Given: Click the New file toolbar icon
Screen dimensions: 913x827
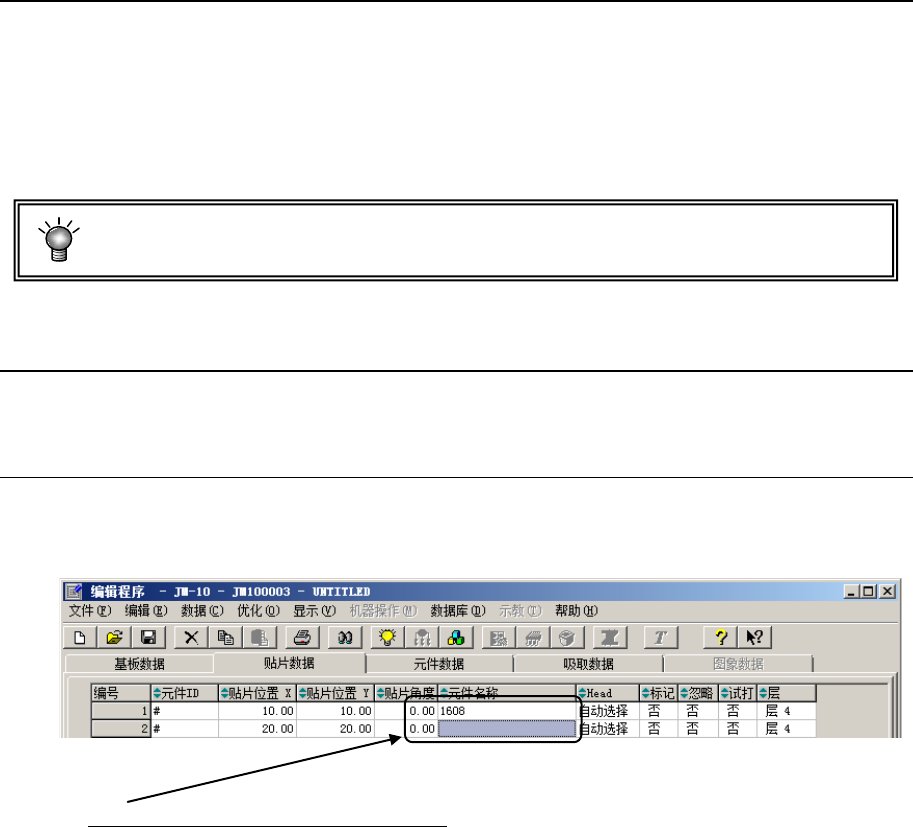Looking at the screenshot, I should pyautogui.click(x=80, y=638).
